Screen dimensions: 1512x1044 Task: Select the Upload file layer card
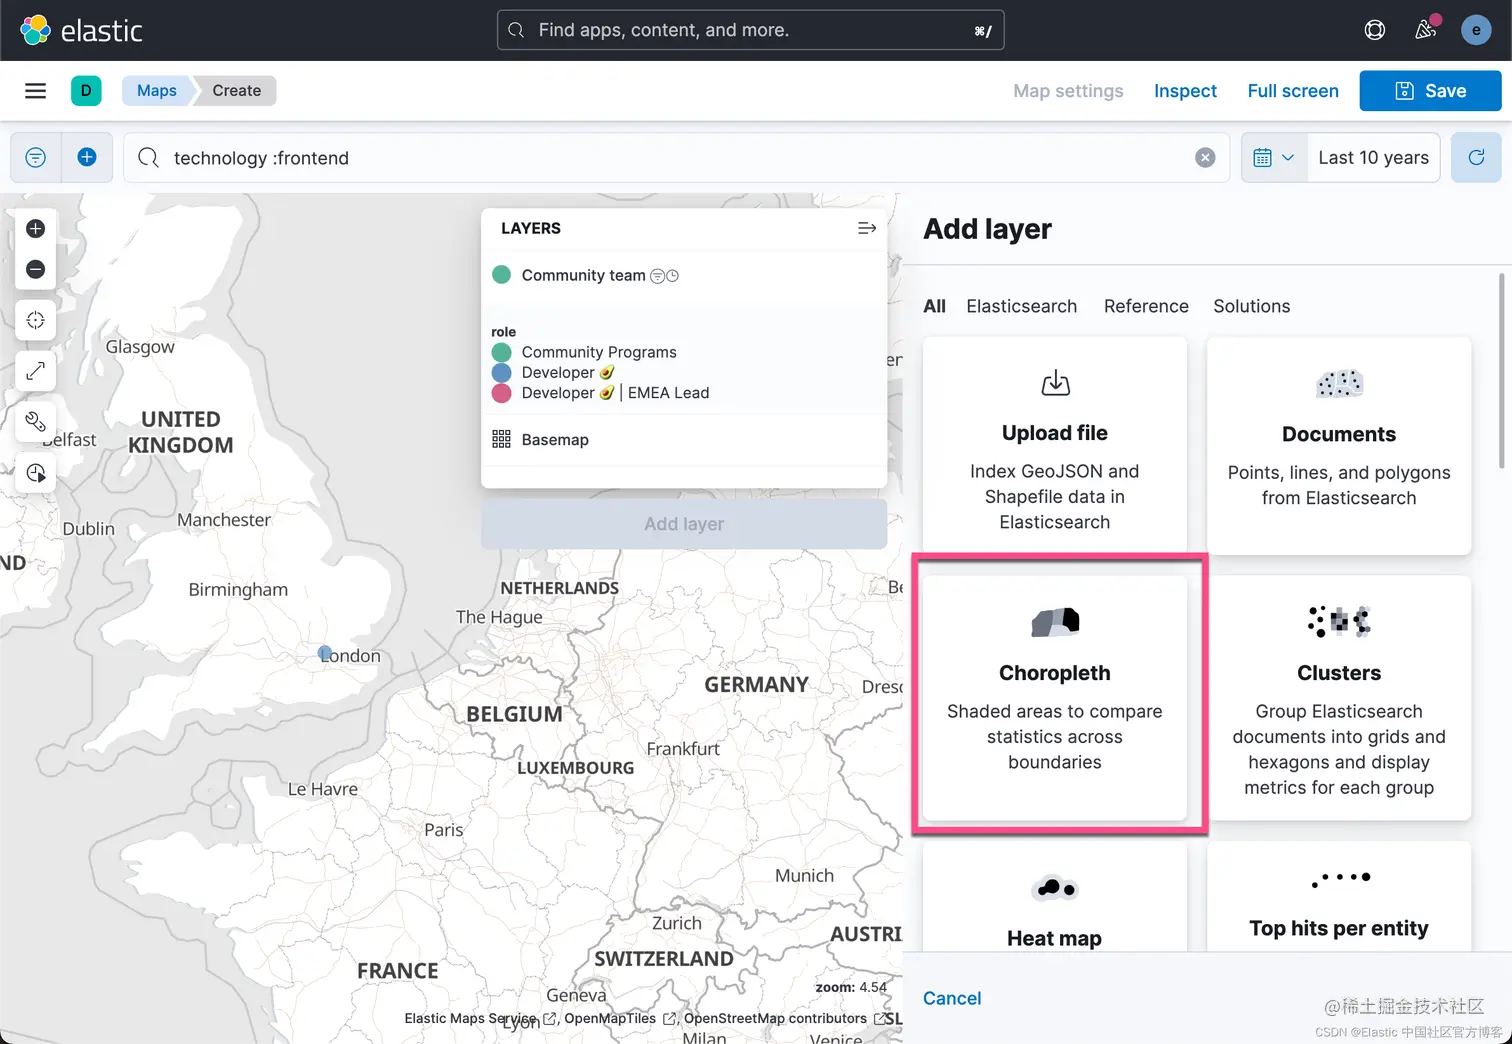(x=1055, y=445)
